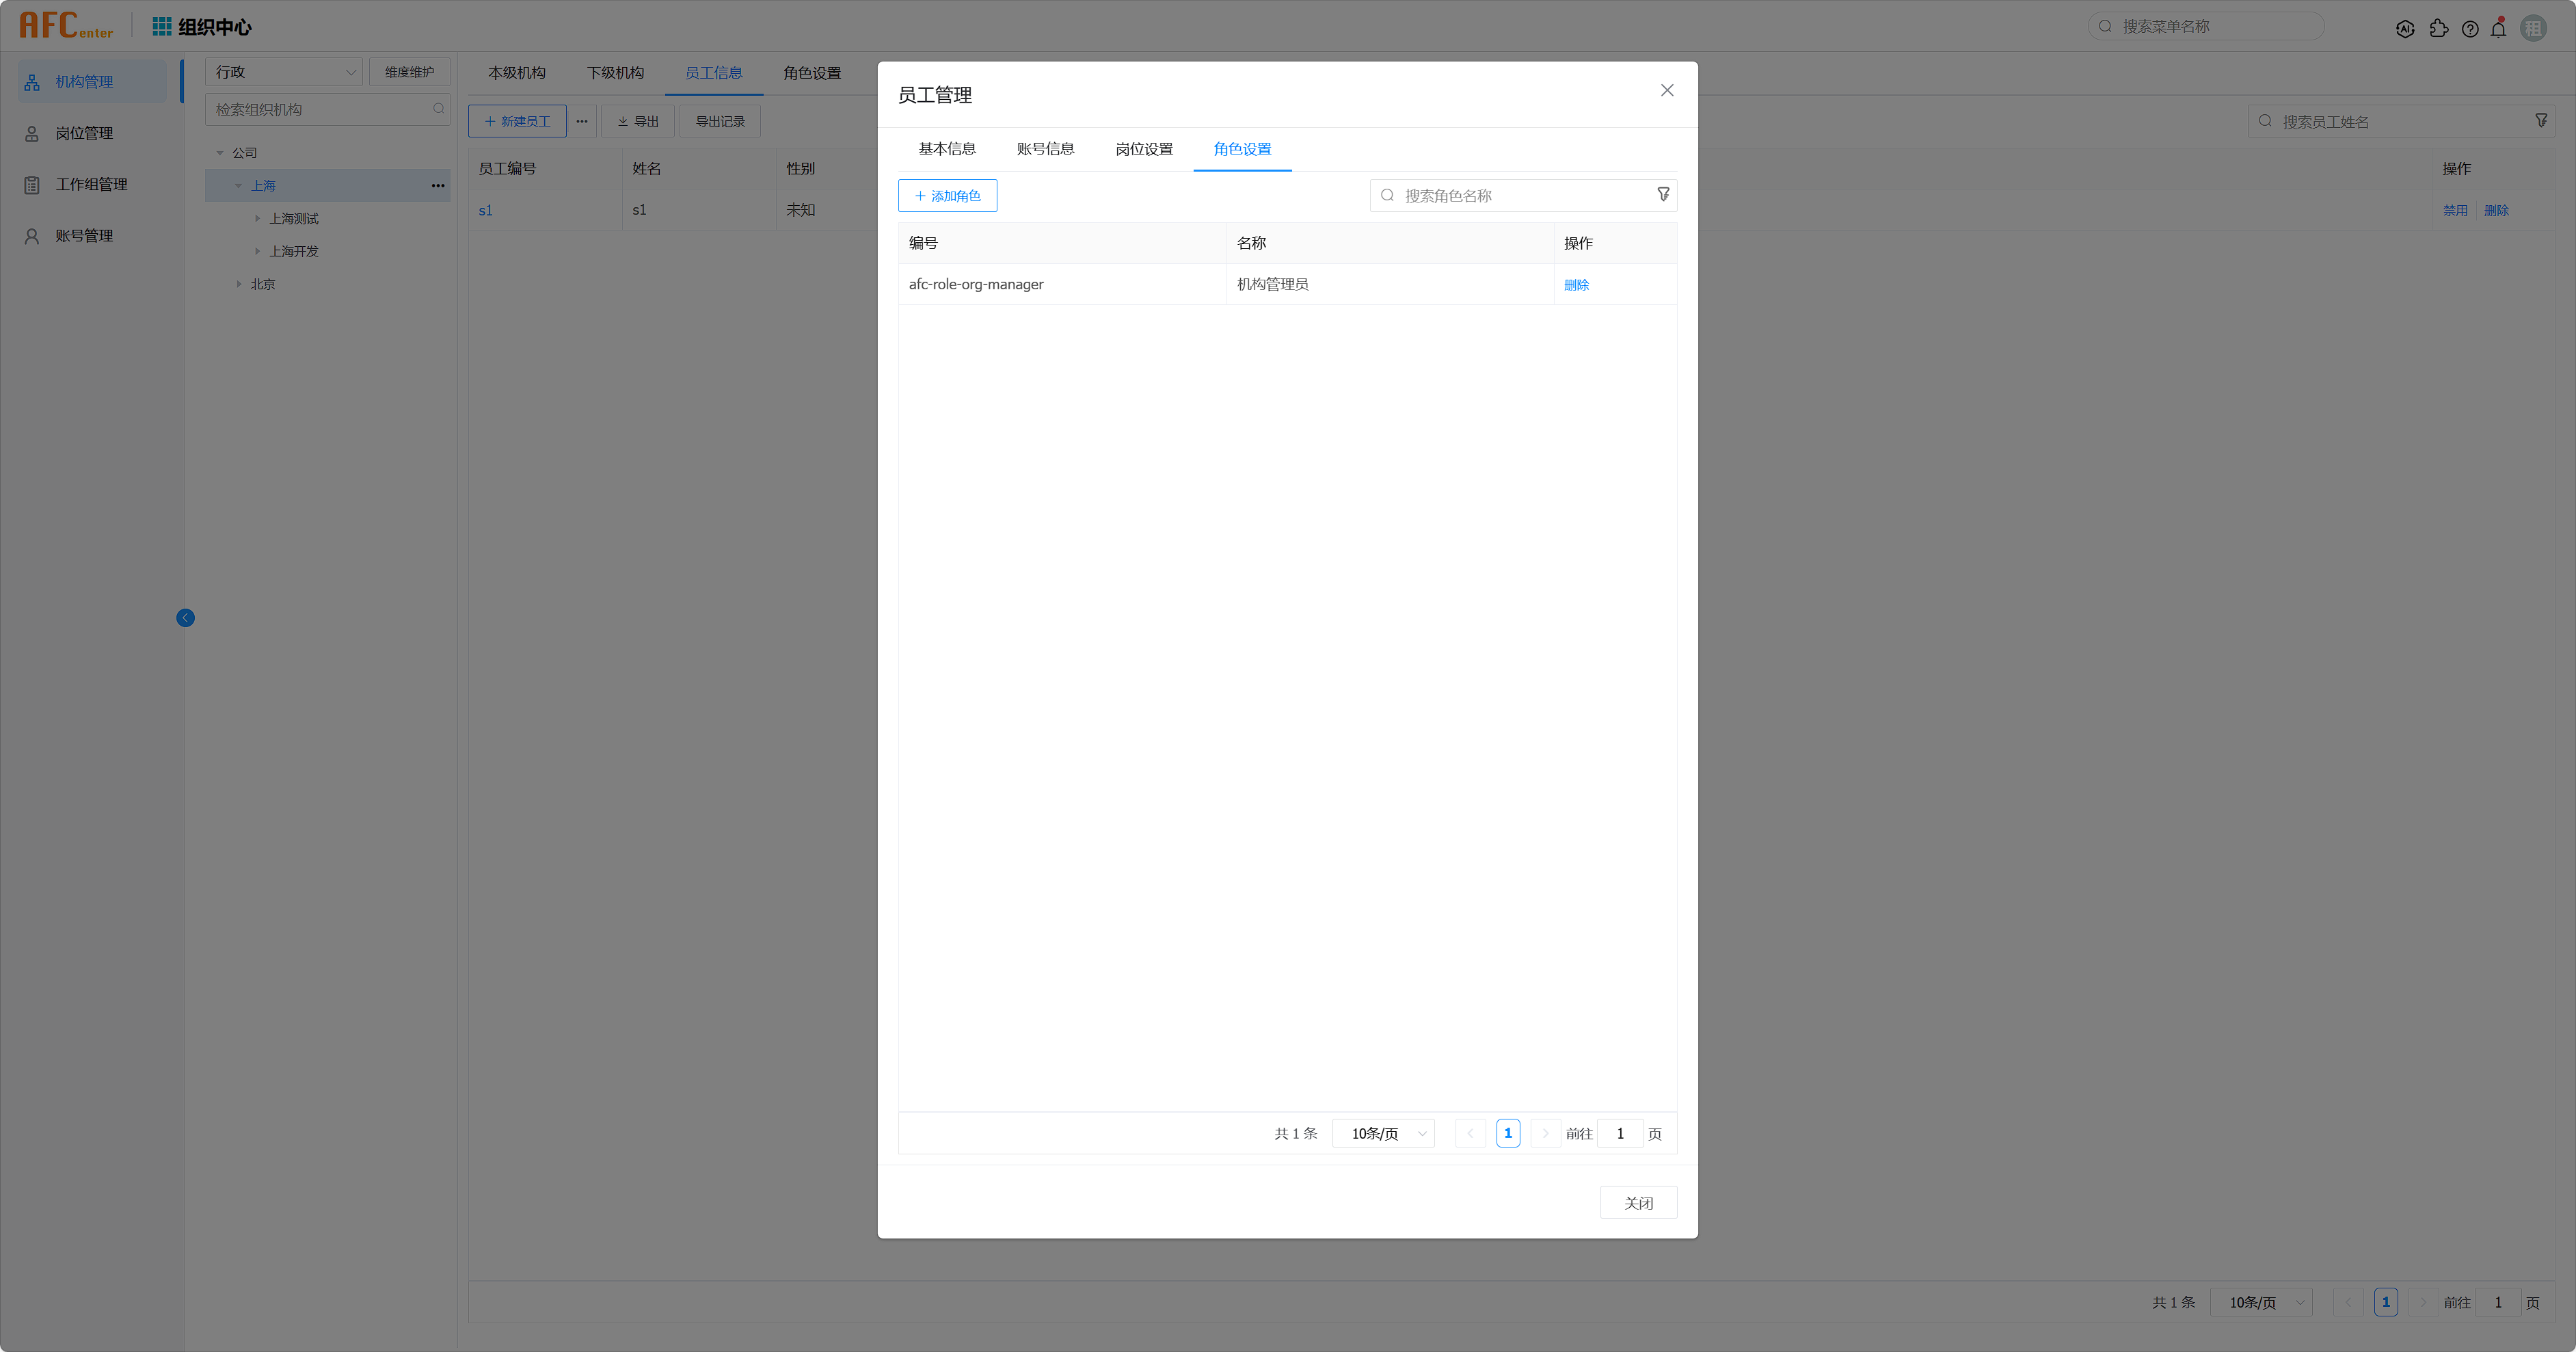Open the help question mark icon

(x=2470, y=29)
